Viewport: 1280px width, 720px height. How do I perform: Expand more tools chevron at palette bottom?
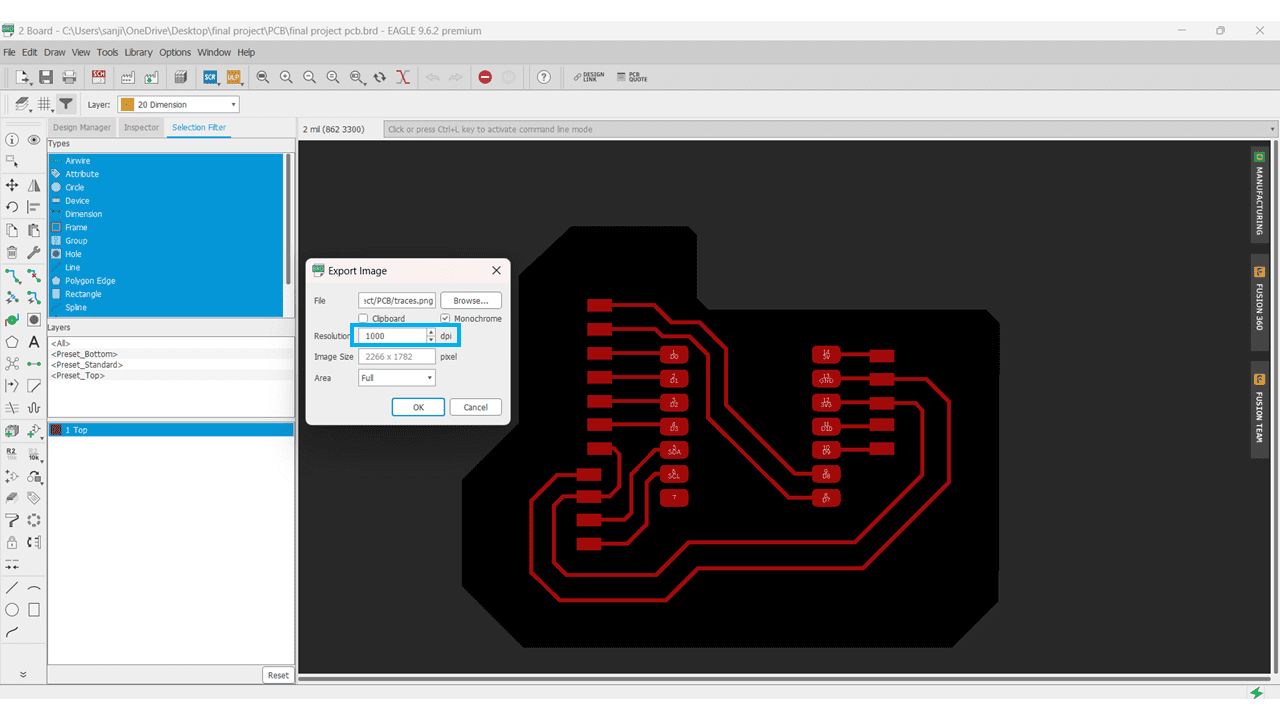click(x=23, y=675)
